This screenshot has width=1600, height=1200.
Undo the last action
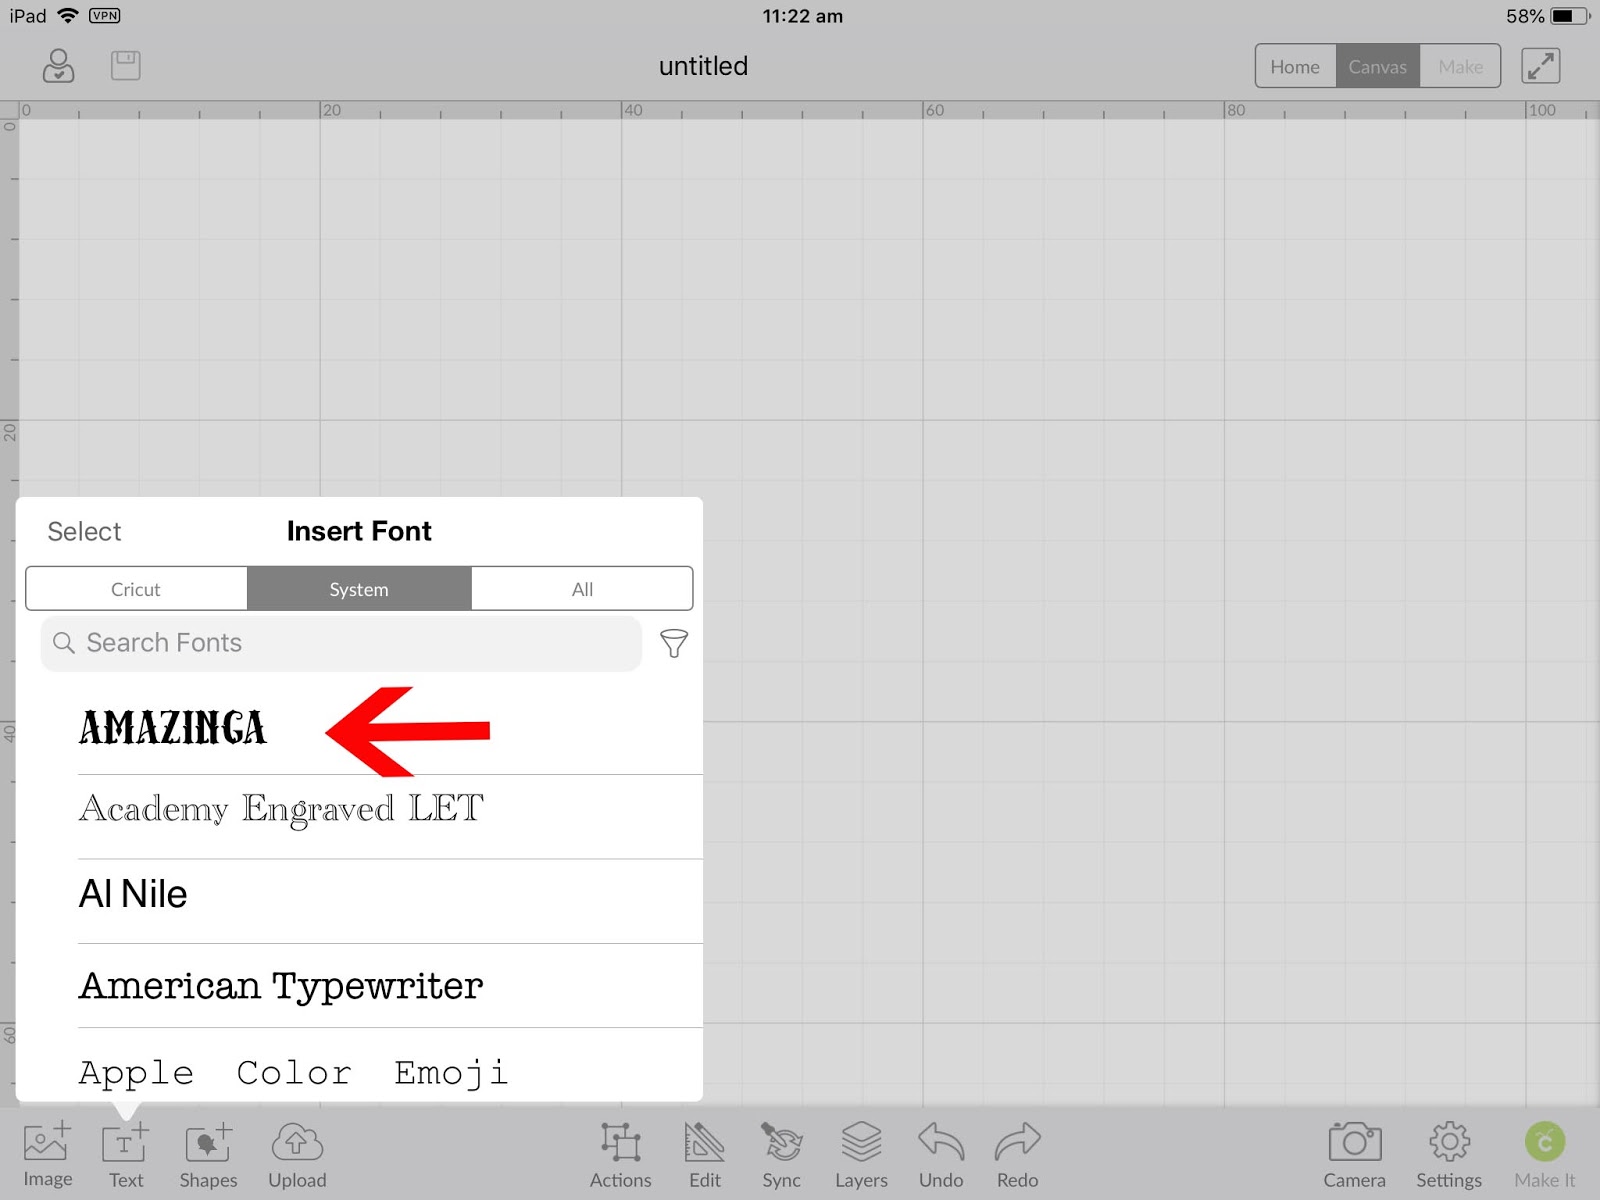940,1155
